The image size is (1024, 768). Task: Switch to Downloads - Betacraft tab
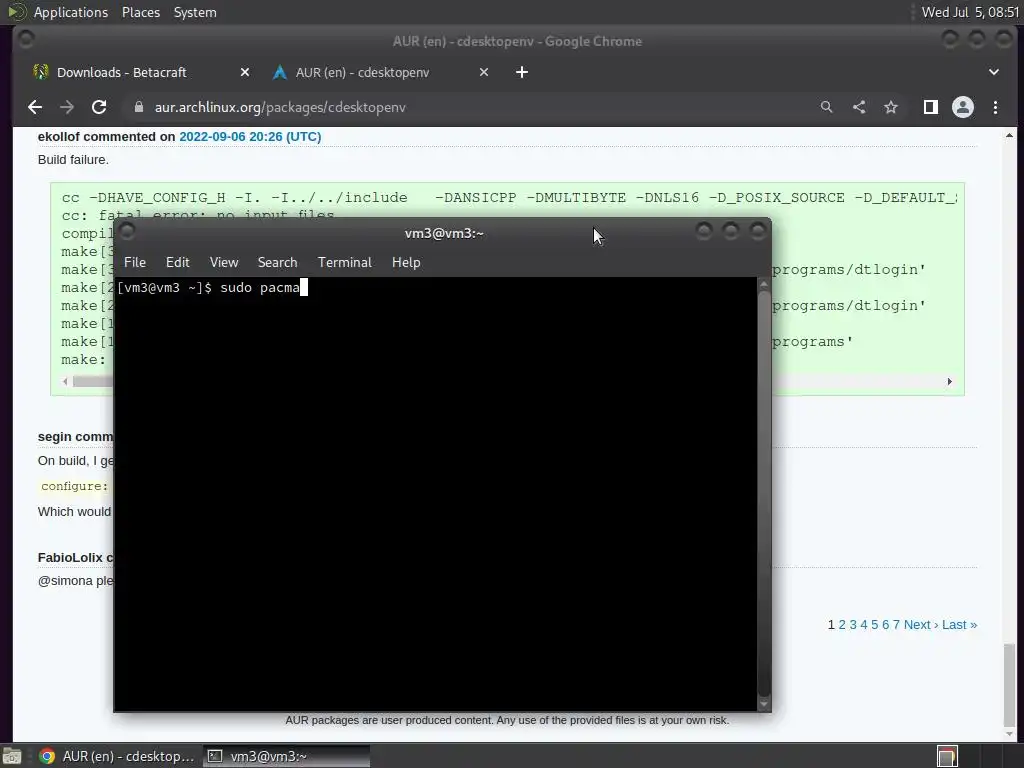(x=140, y=72)
